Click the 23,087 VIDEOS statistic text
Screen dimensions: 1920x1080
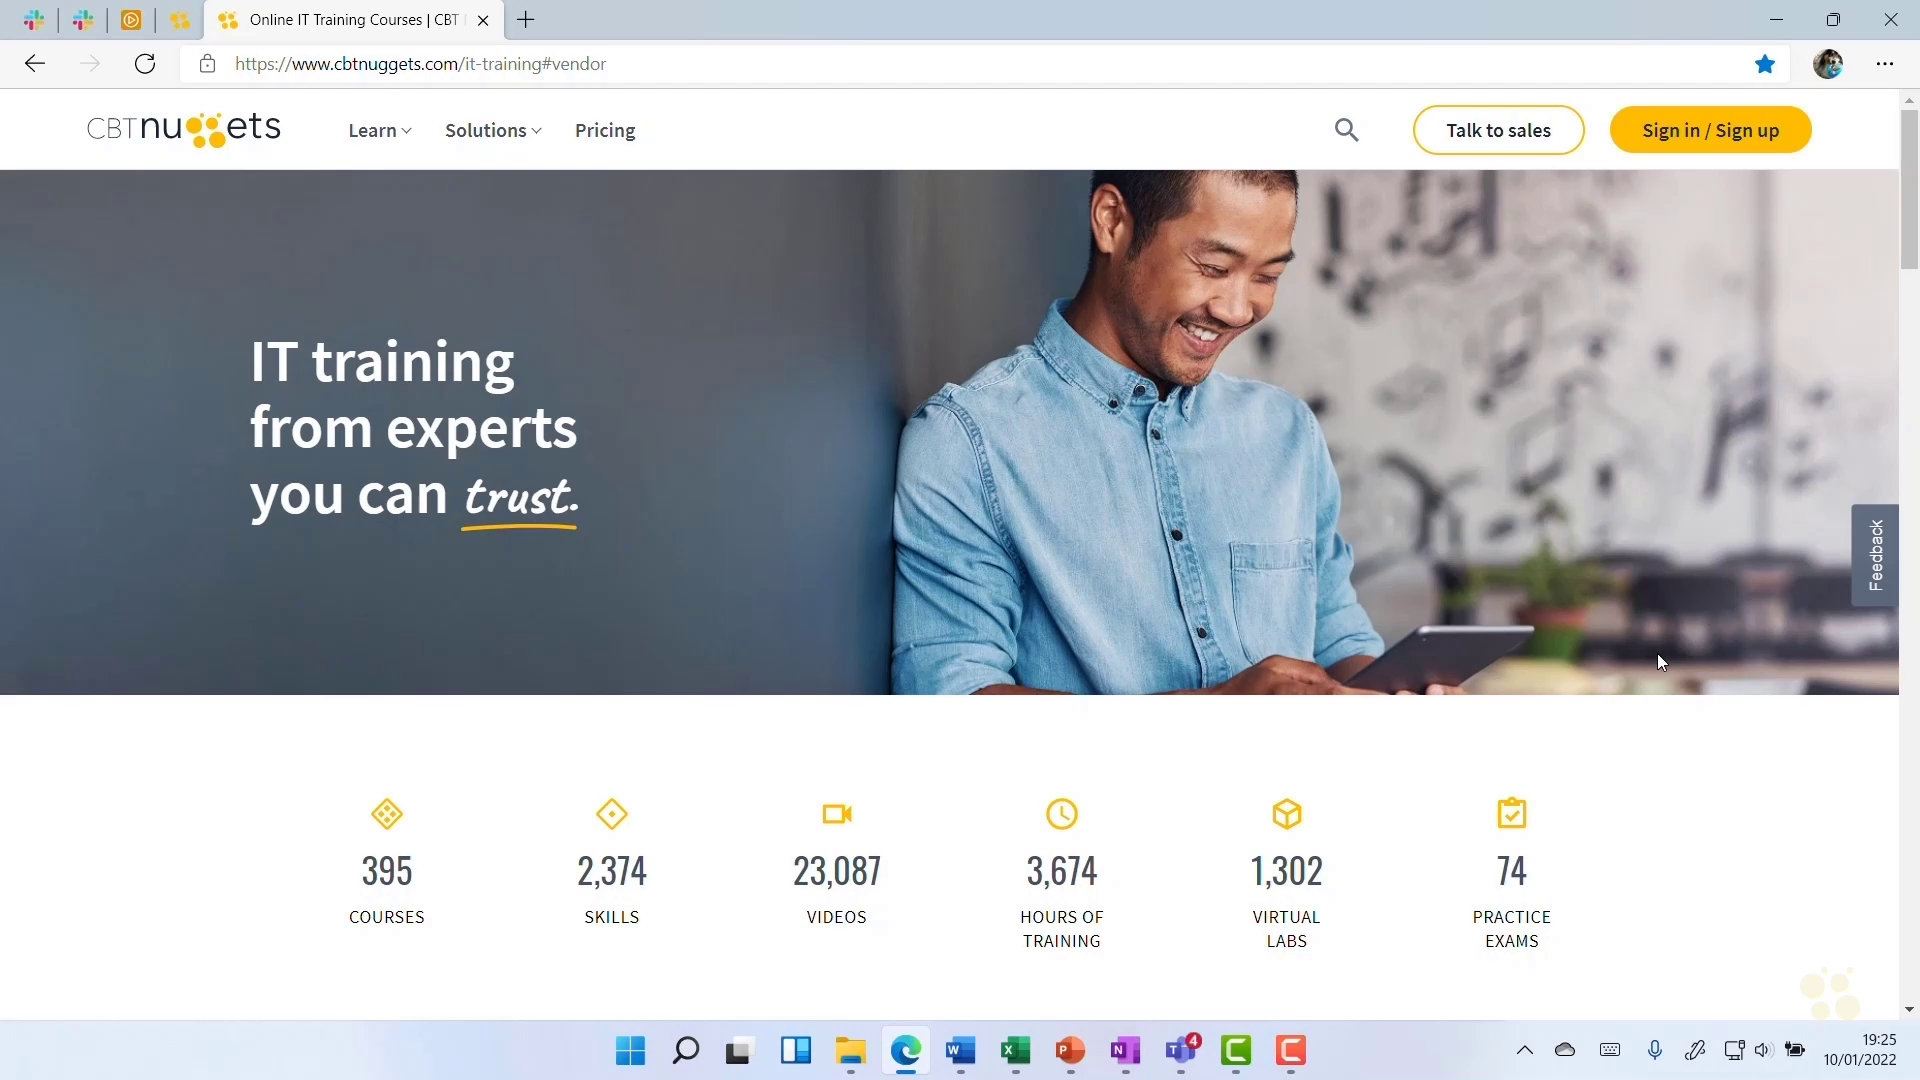tap(837, 890)
